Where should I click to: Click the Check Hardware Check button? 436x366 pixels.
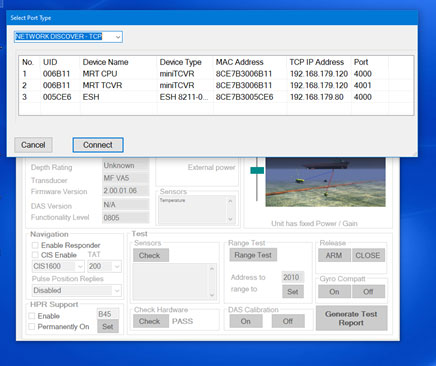pyautogui.click(x=151, y=321)
